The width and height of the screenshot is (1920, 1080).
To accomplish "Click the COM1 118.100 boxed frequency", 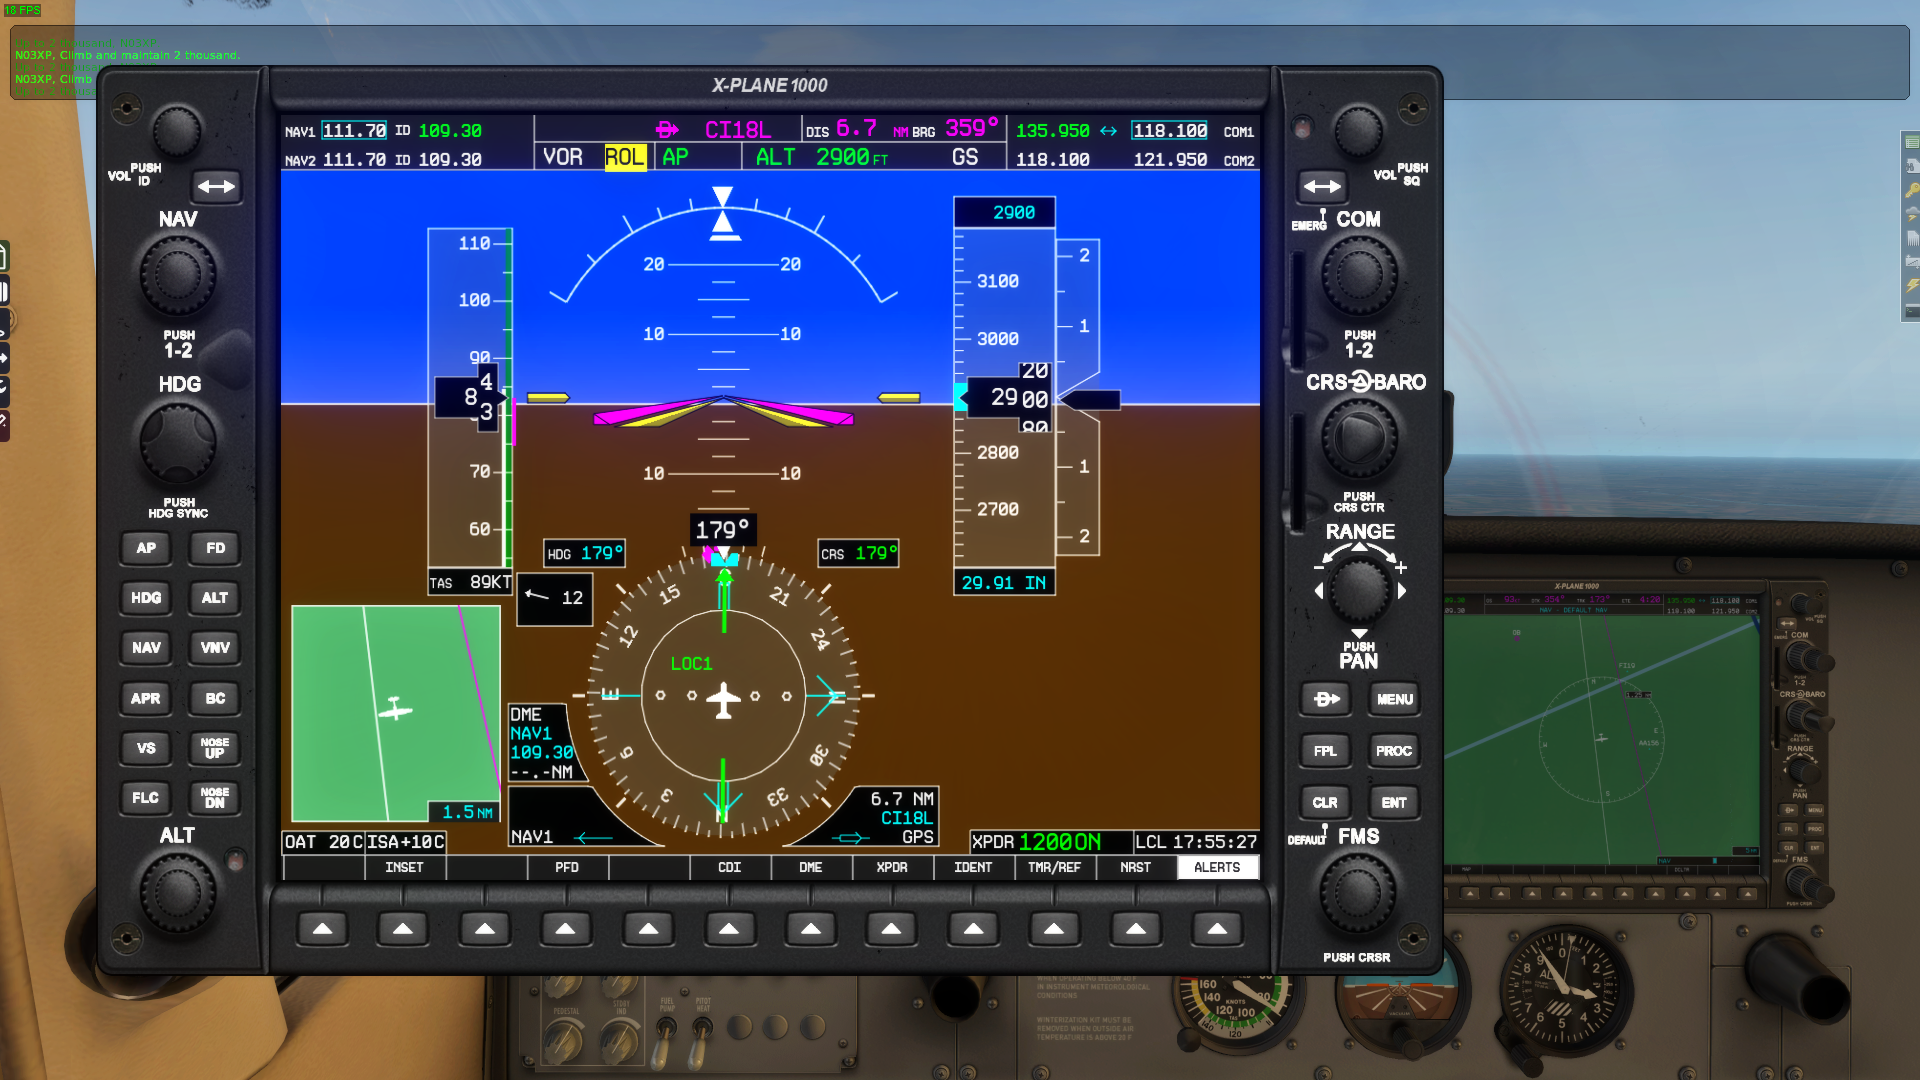I will [1169, 131].
